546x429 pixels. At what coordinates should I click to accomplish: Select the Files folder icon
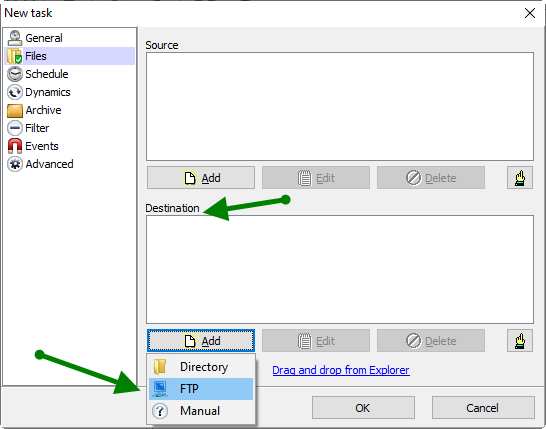coord(15,56)
